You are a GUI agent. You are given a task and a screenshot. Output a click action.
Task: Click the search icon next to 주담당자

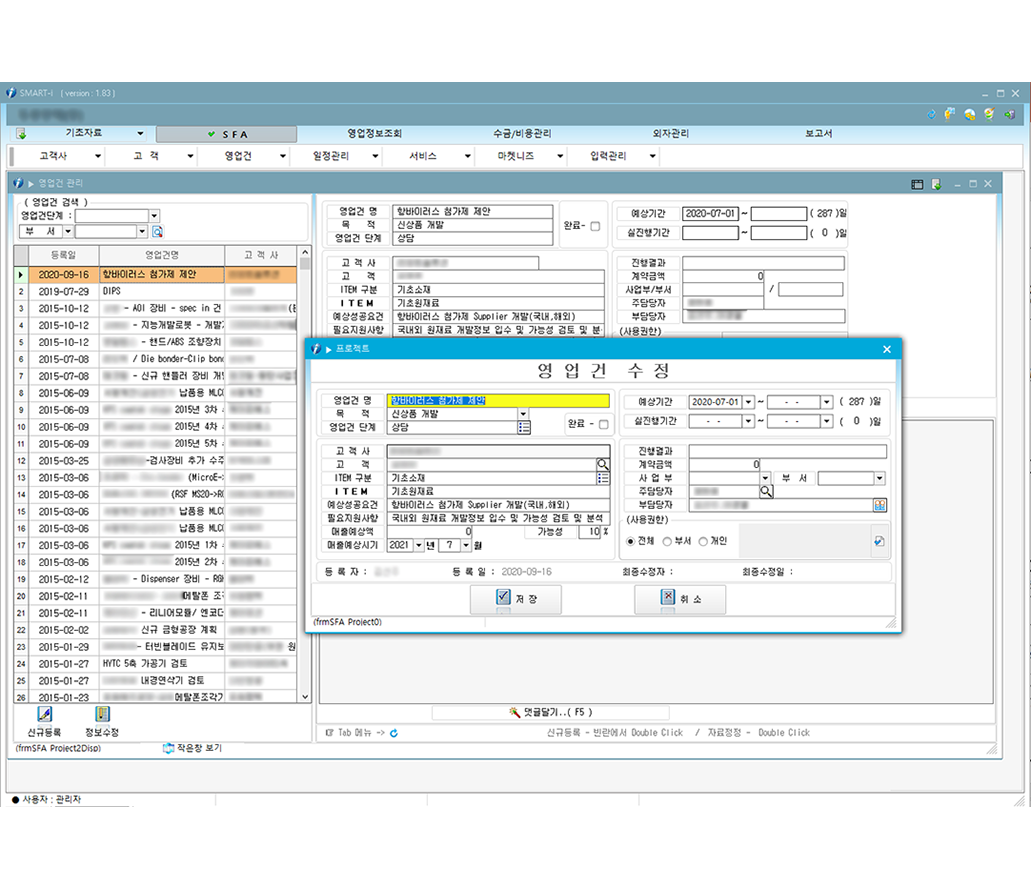767,492
